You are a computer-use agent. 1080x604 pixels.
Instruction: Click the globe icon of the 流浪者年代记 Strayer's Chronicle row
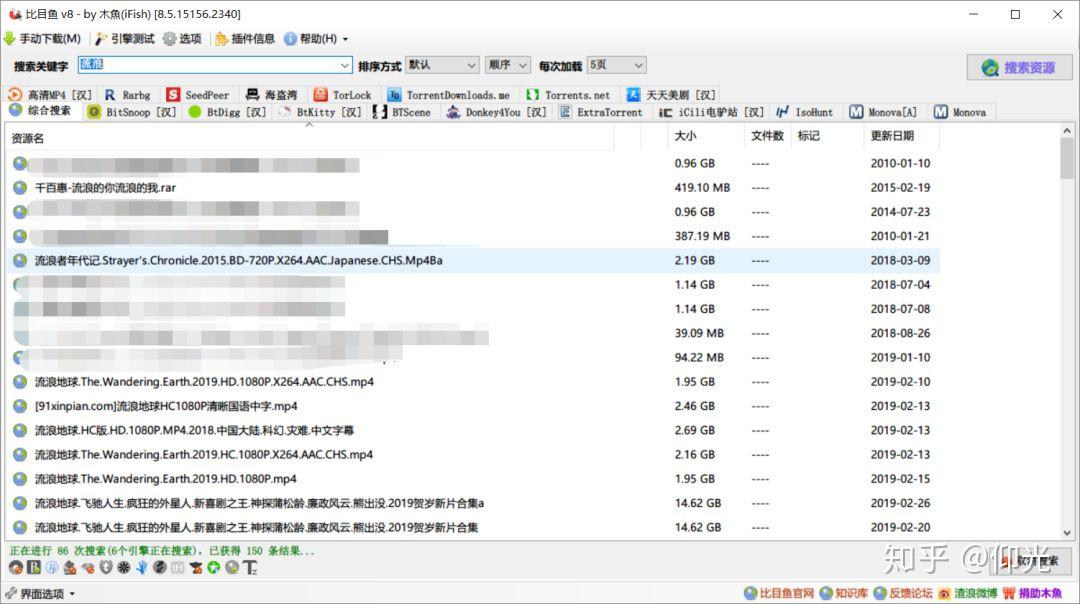click(20, 260)
